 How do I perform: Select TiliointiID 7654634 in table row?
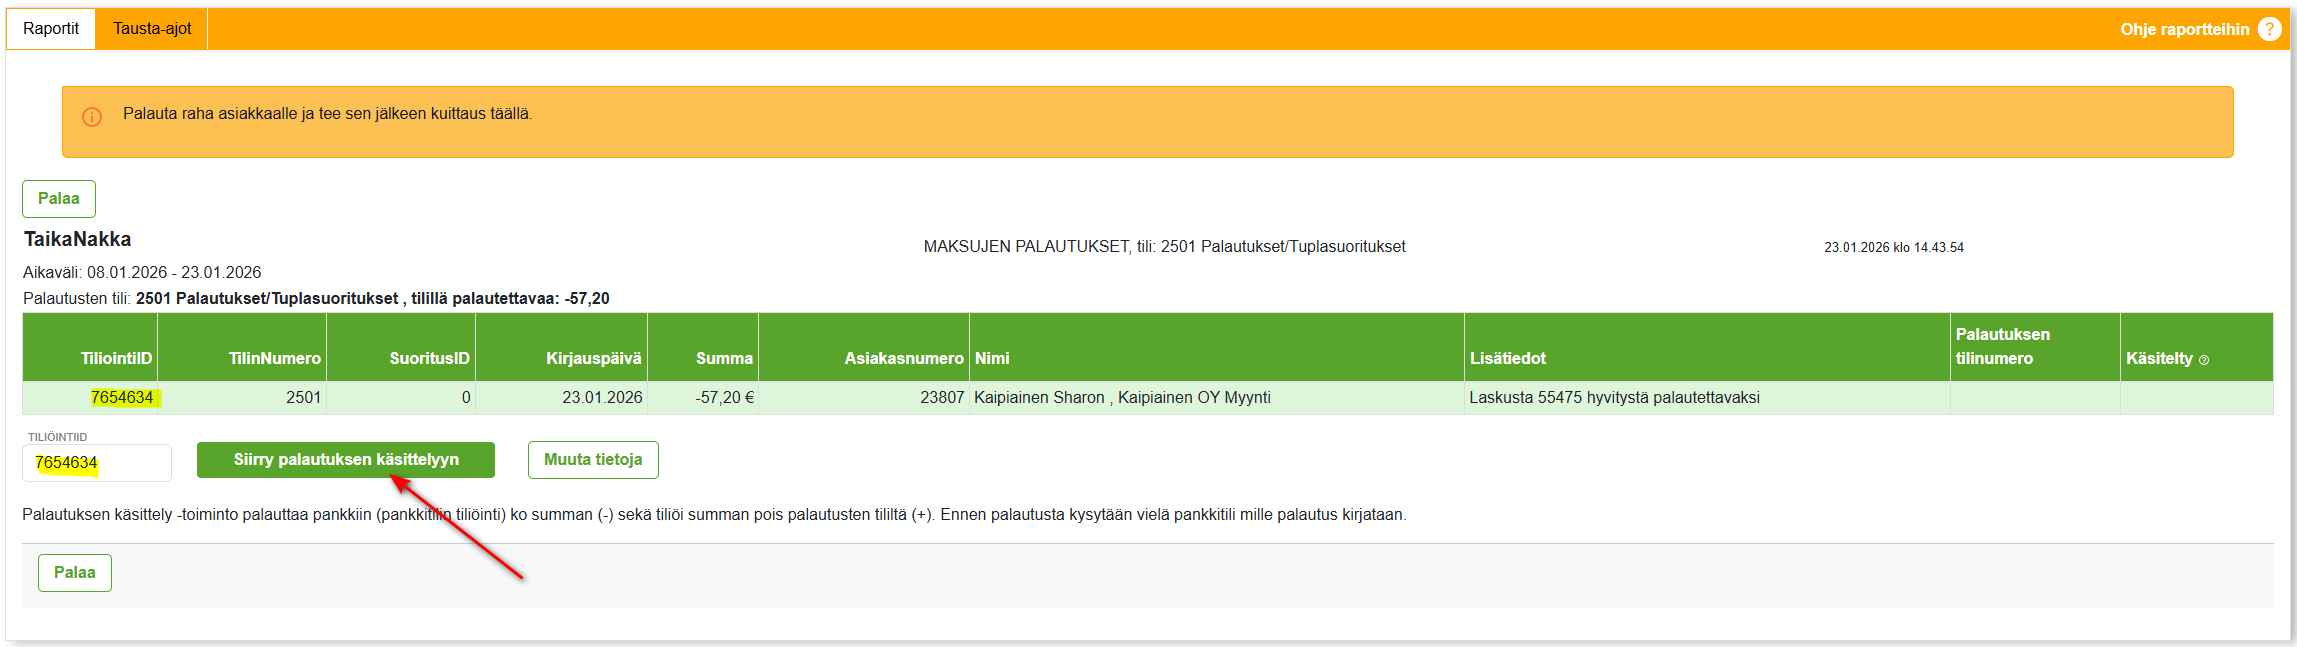pyautogui.click(x=122, y=398)
